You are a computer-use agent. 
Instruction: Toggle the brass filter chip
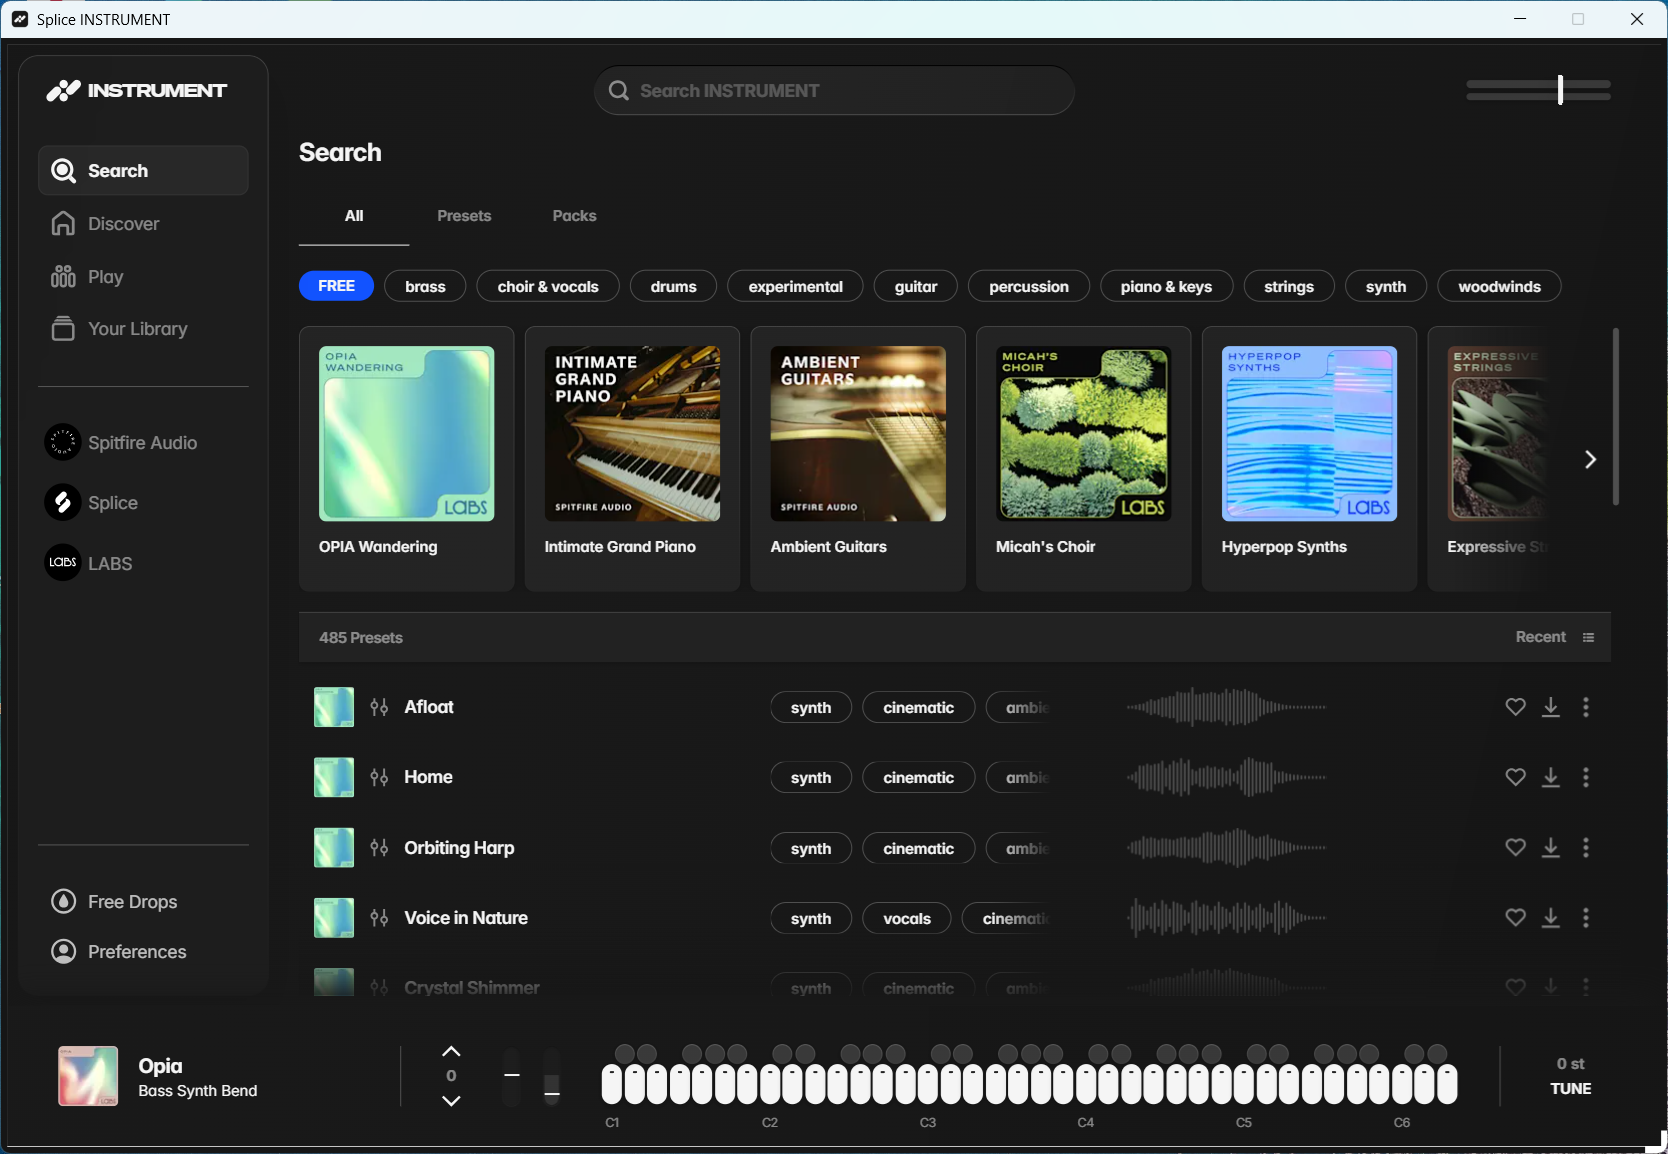[425, 286]
